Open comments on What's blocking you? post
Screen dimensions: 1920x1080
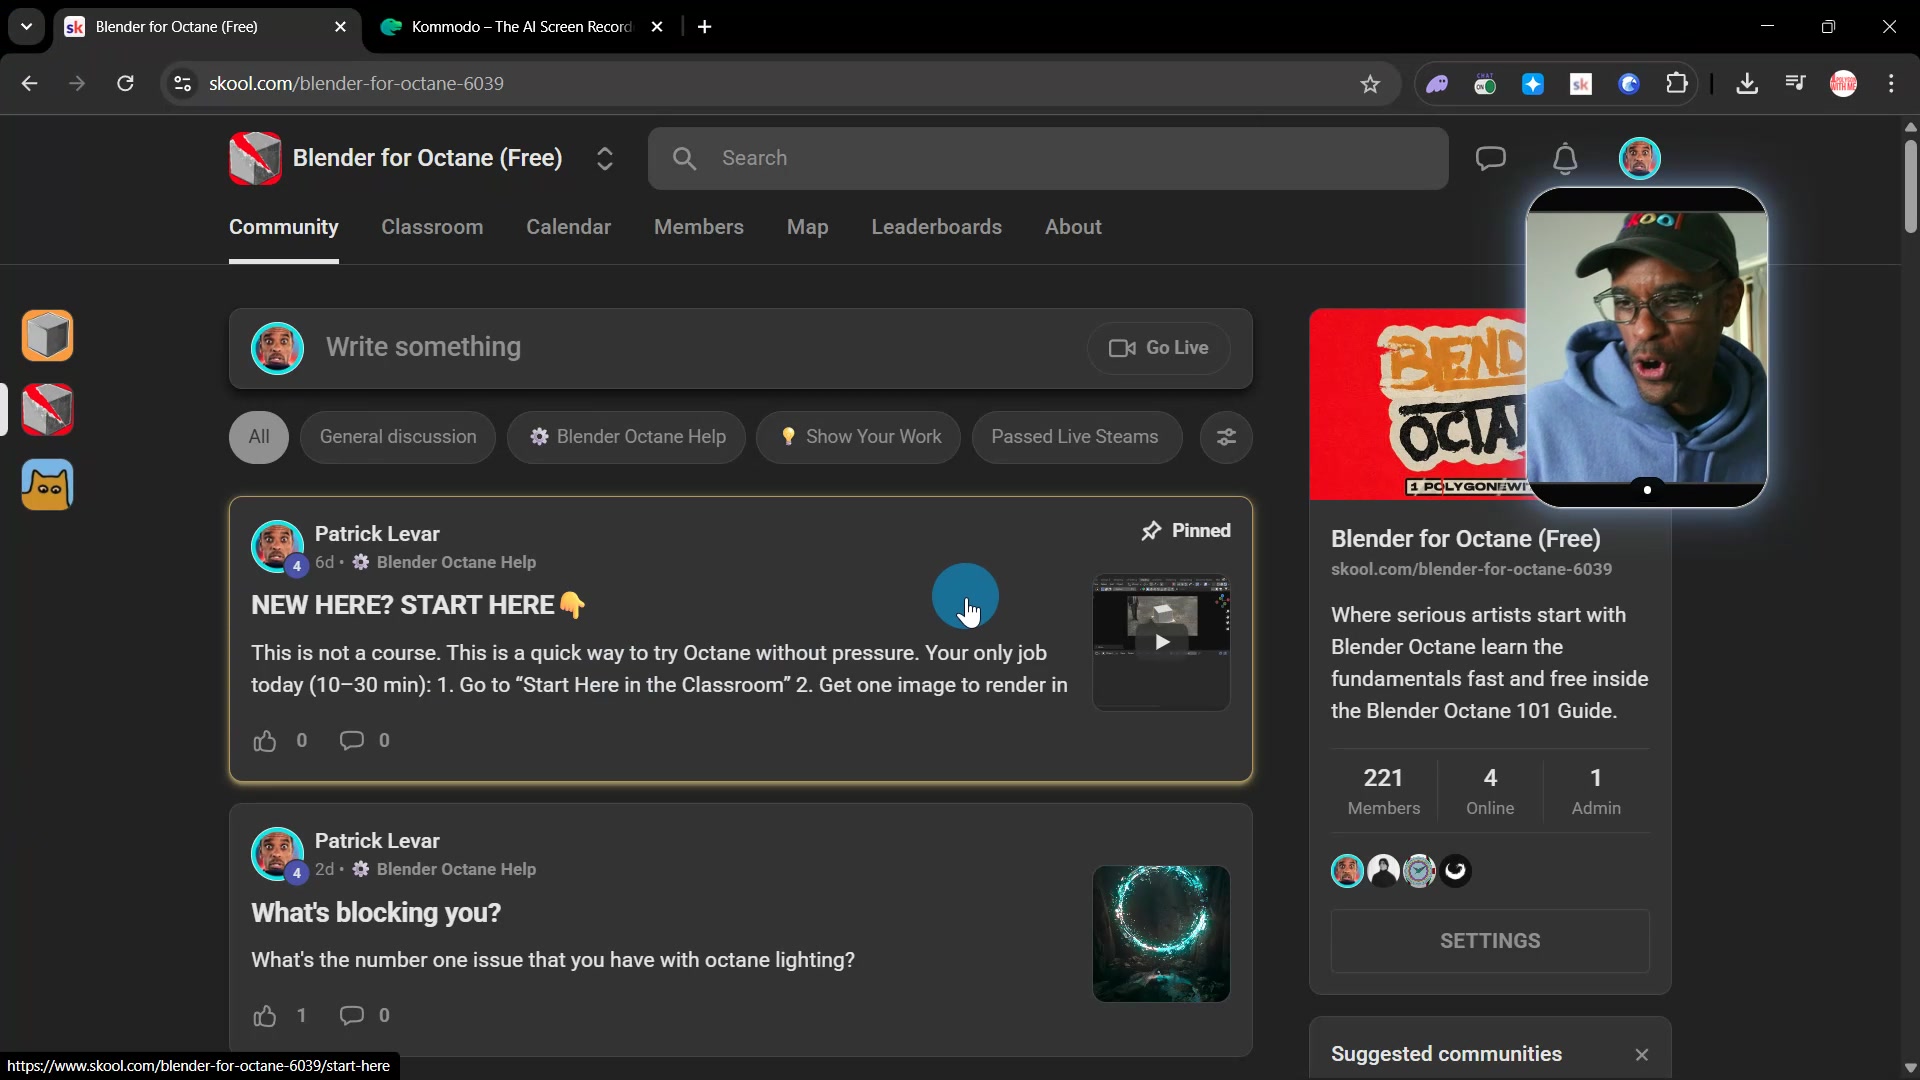[x=352, y=1015]
